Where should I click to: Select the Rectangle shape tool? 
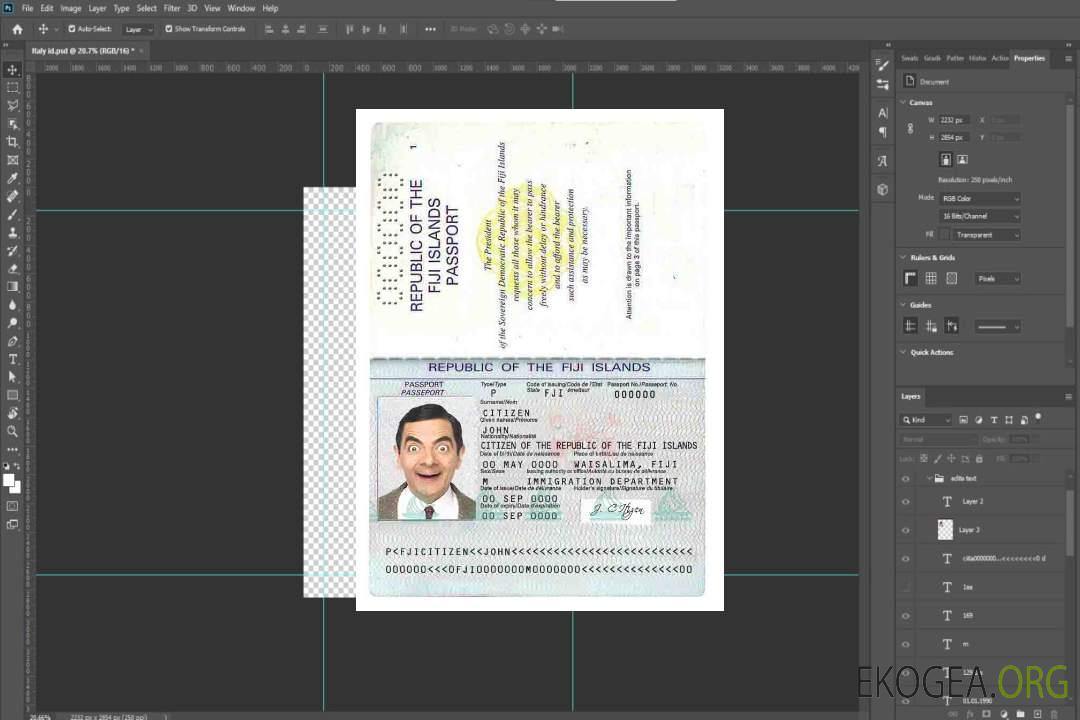[12, 395]
